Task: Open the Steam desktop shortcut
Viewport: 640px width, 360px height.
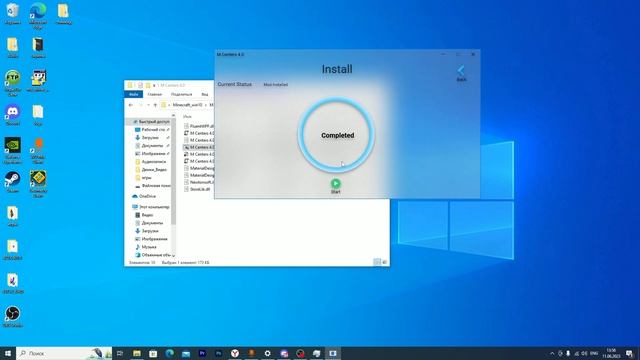Action: click(13, 182)
